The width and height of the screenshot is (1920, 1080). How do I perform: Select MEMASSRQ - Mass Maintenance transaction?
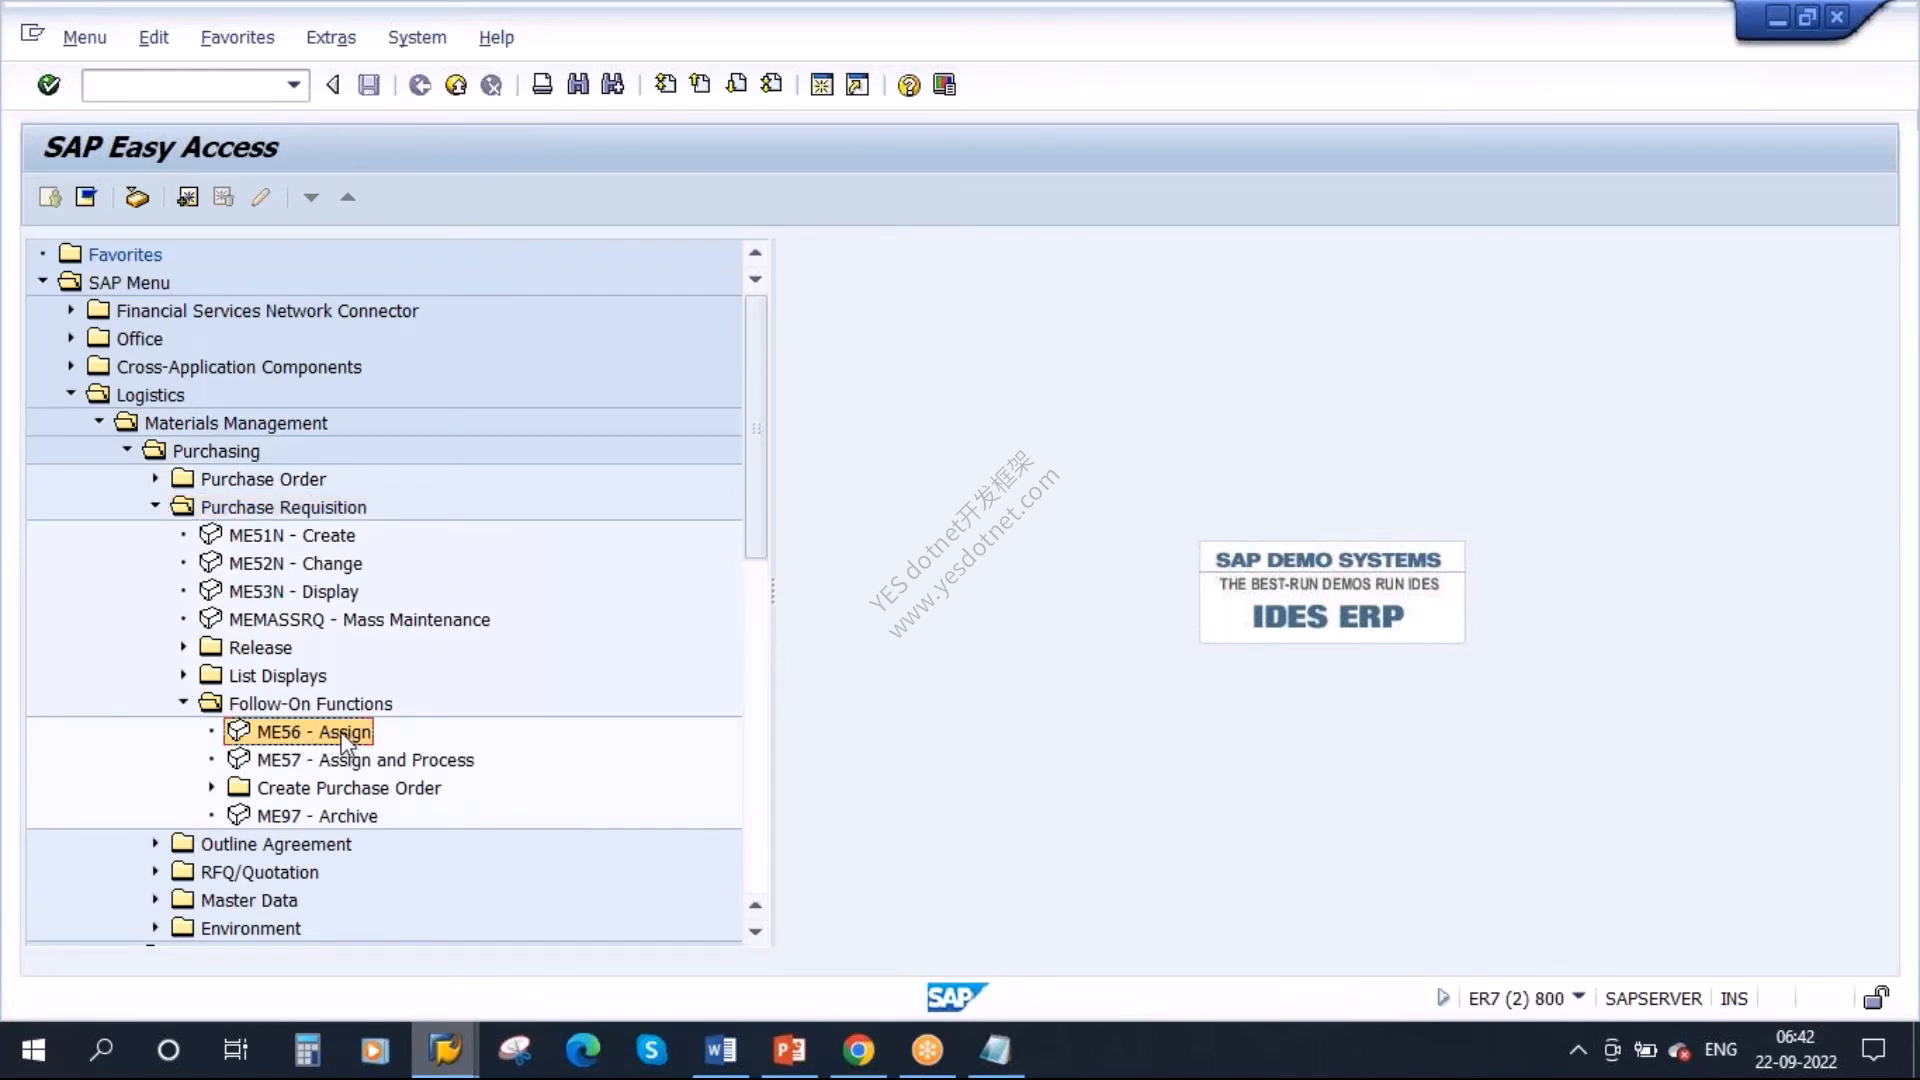click(359, 619)
